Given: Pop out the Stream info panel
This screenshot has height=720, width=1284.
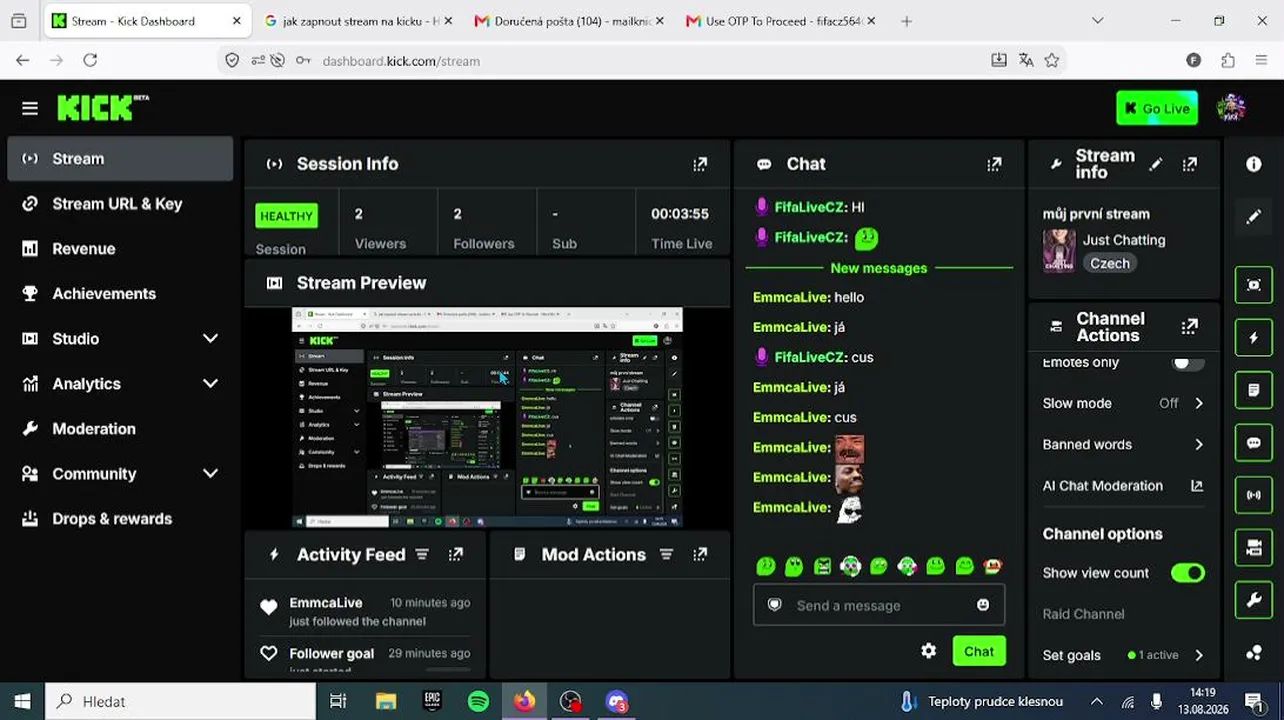Looking at the screenshot, I should pos(1190,164).
